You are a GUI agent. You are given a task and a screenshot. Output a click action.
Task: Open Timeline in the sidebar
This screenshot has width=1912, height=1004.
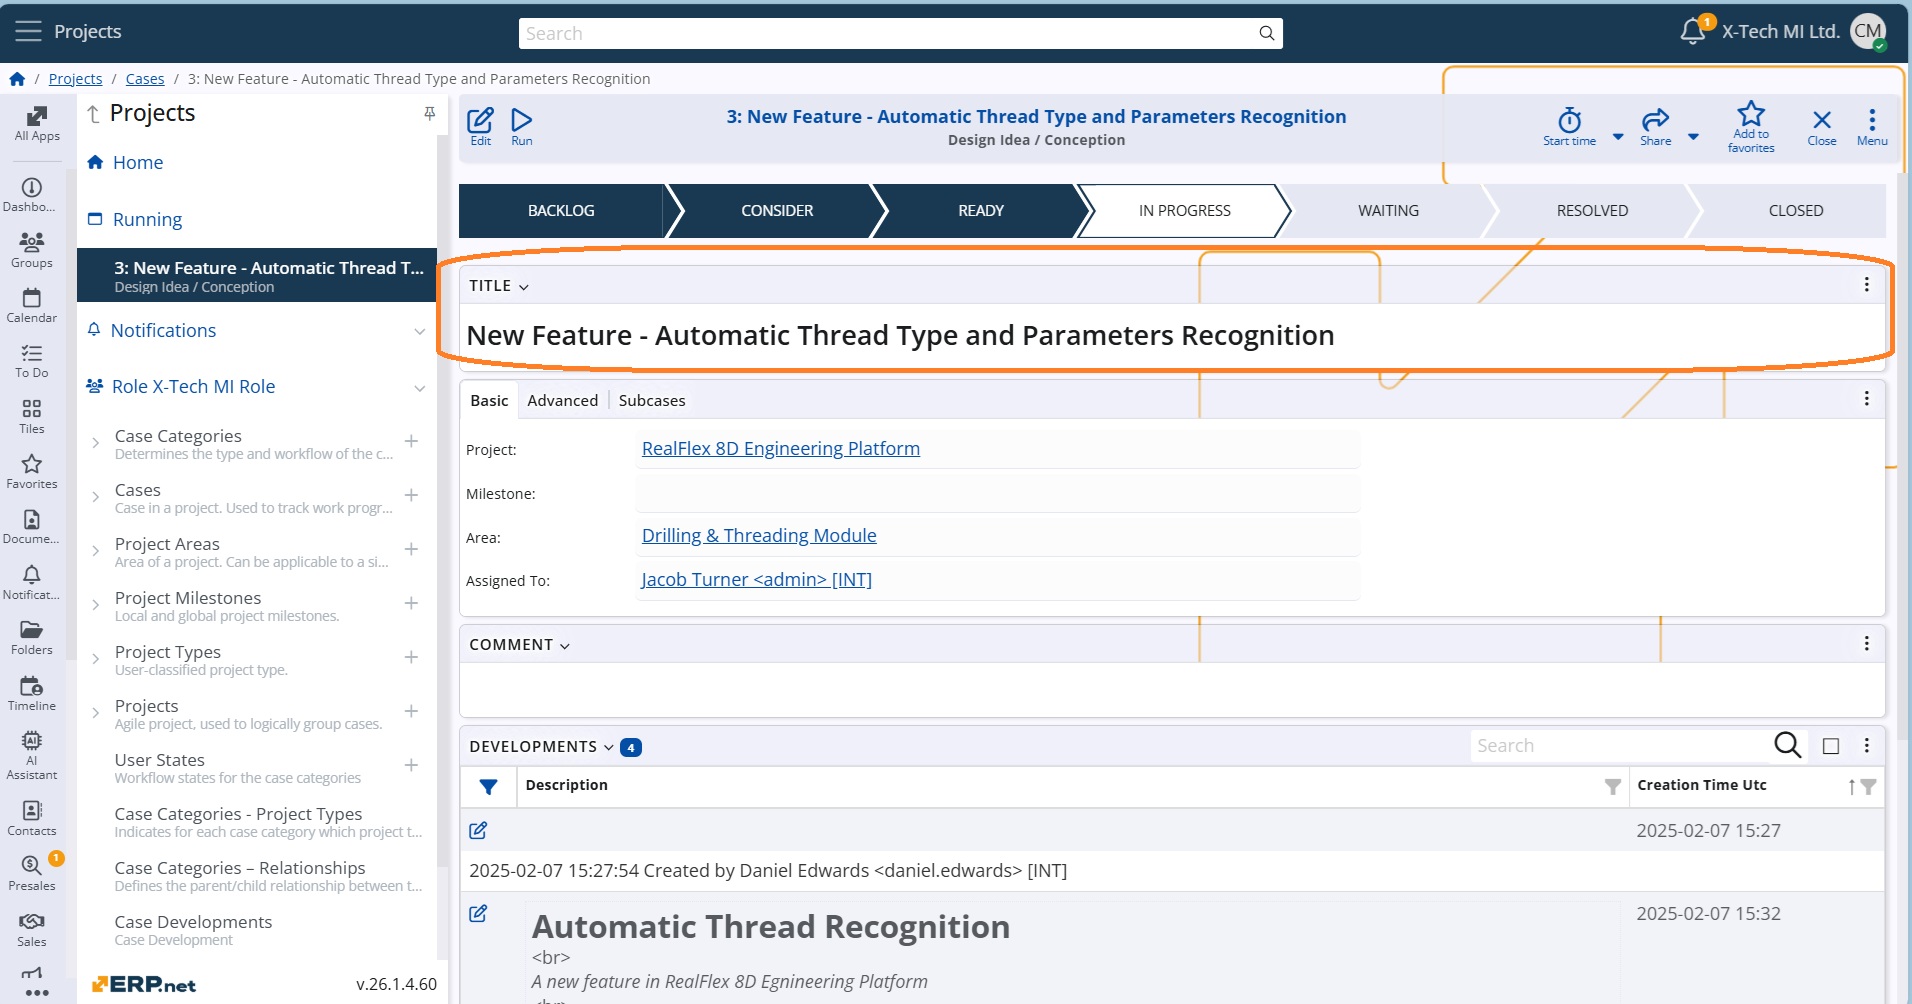tap(32, 694)
